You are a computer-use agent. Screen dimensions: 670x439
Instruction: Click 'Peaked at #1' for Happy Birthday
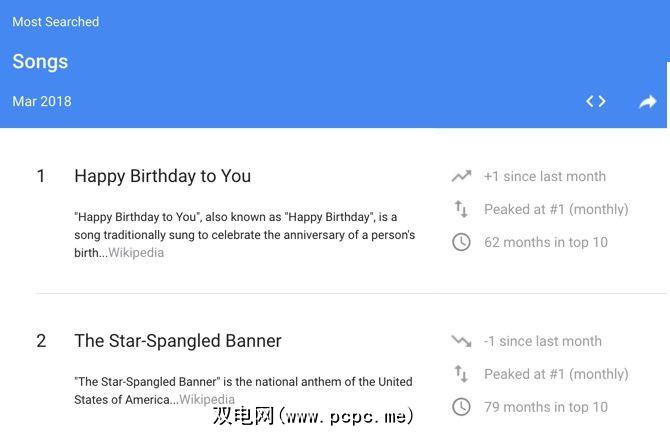pyautogui.click(x=556, y=209)
